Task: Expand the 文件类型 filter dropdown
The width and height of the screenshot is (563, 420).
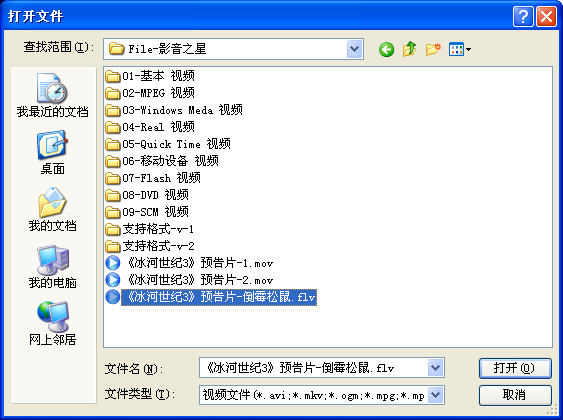Action: coord(435,395)
